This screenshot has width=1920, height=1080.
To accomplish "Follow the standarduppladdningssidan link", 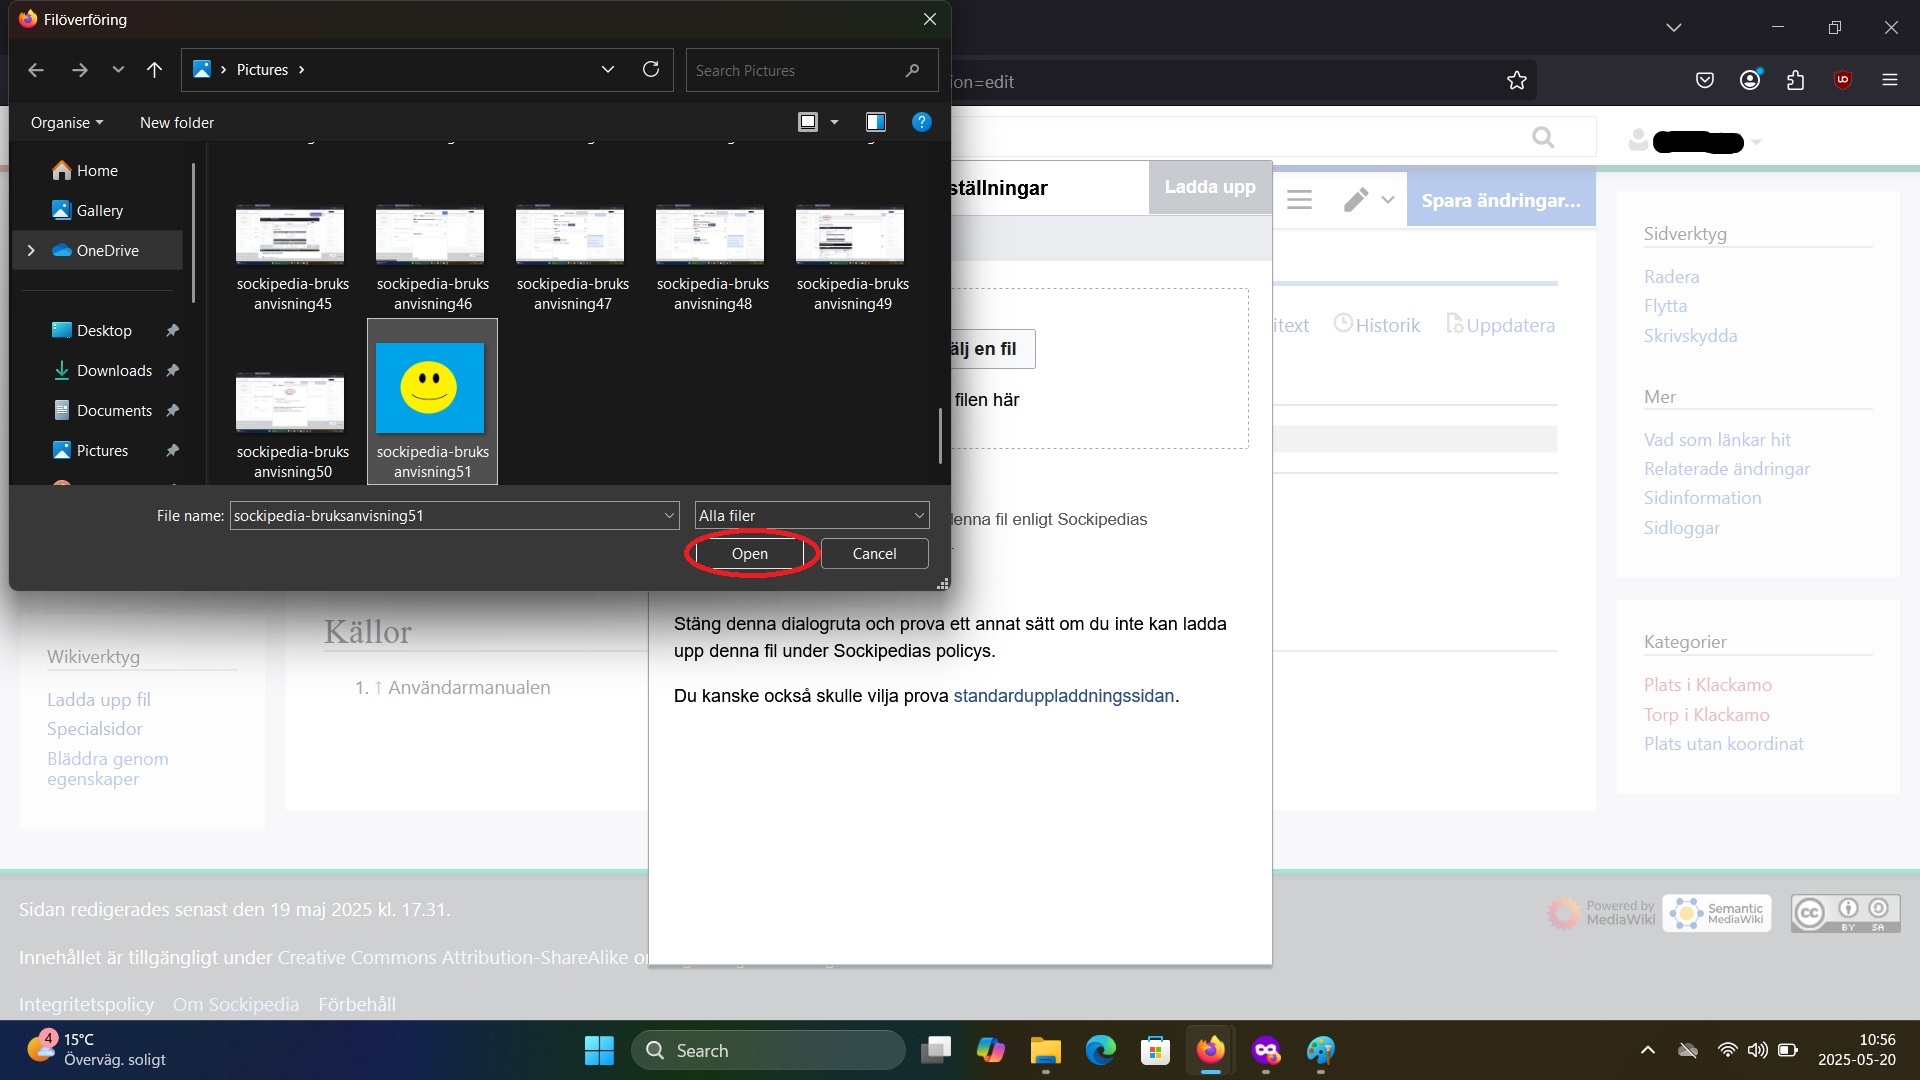I will click(1063, 696).
